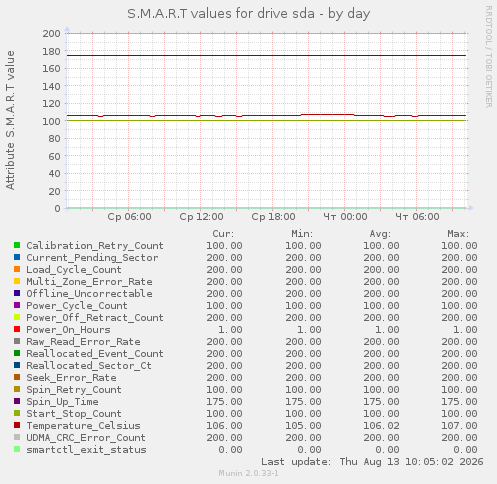Image resolution: width=497 pixels, height=484 pixels.
Task: Click the Power_Cycle_Count purple swatch
Action: pos(17,305)
